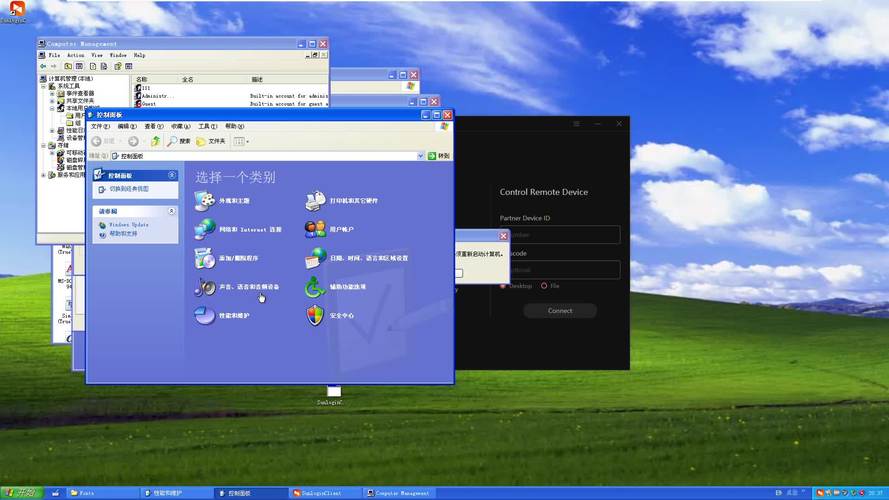Open the DualoginClient desktop icon at top-left corner
This screenshot has width=889, height=500.
(x=15, y=11)
